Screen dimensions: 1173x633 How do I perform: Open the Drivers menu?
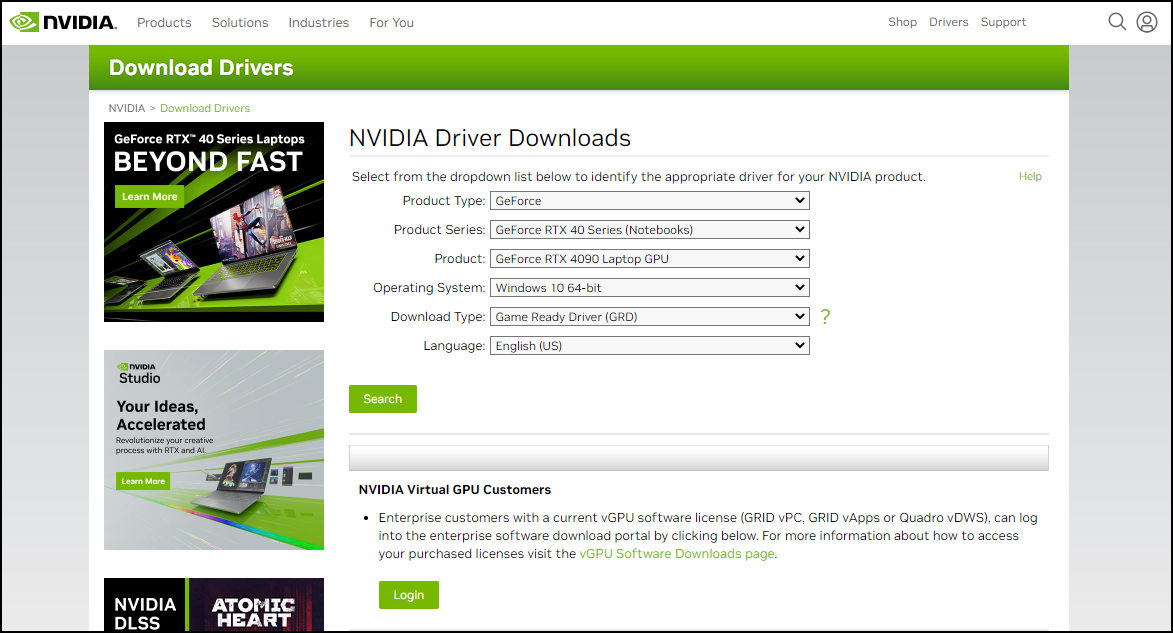[x=948, y=21]
